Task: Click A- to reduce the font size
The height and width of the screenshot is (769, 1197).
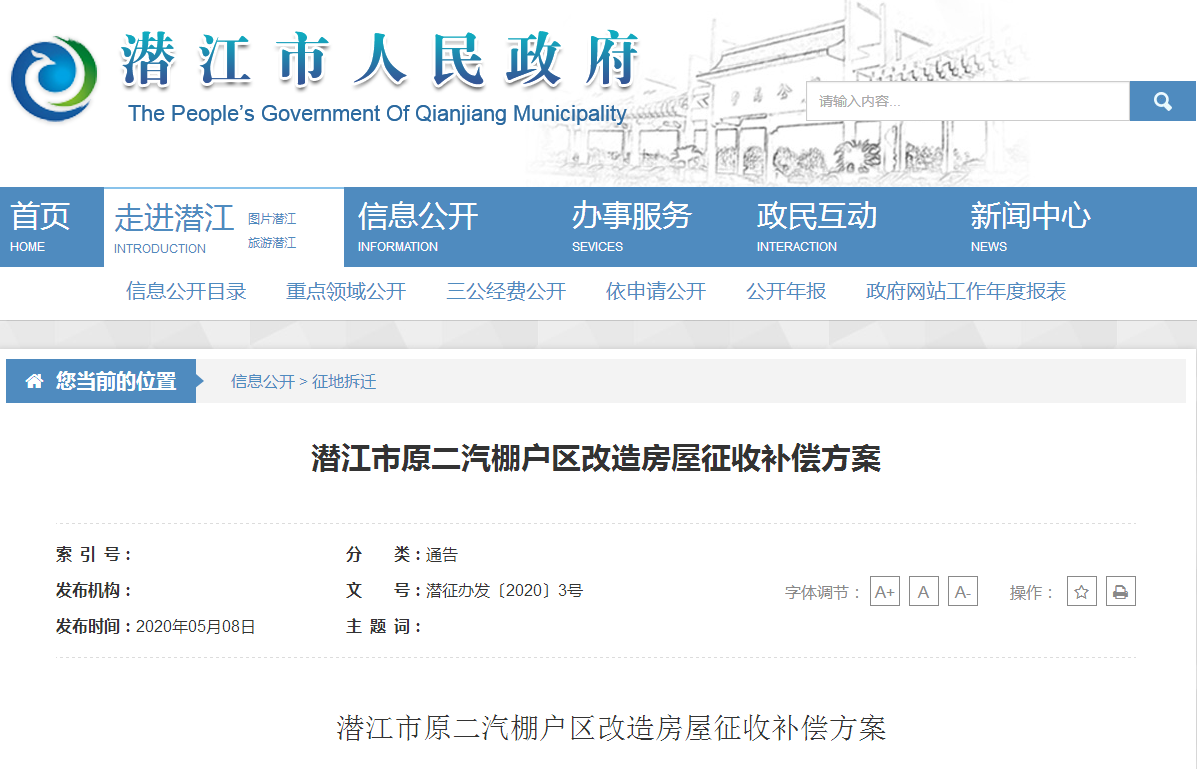Action: [x=962, y=591]
